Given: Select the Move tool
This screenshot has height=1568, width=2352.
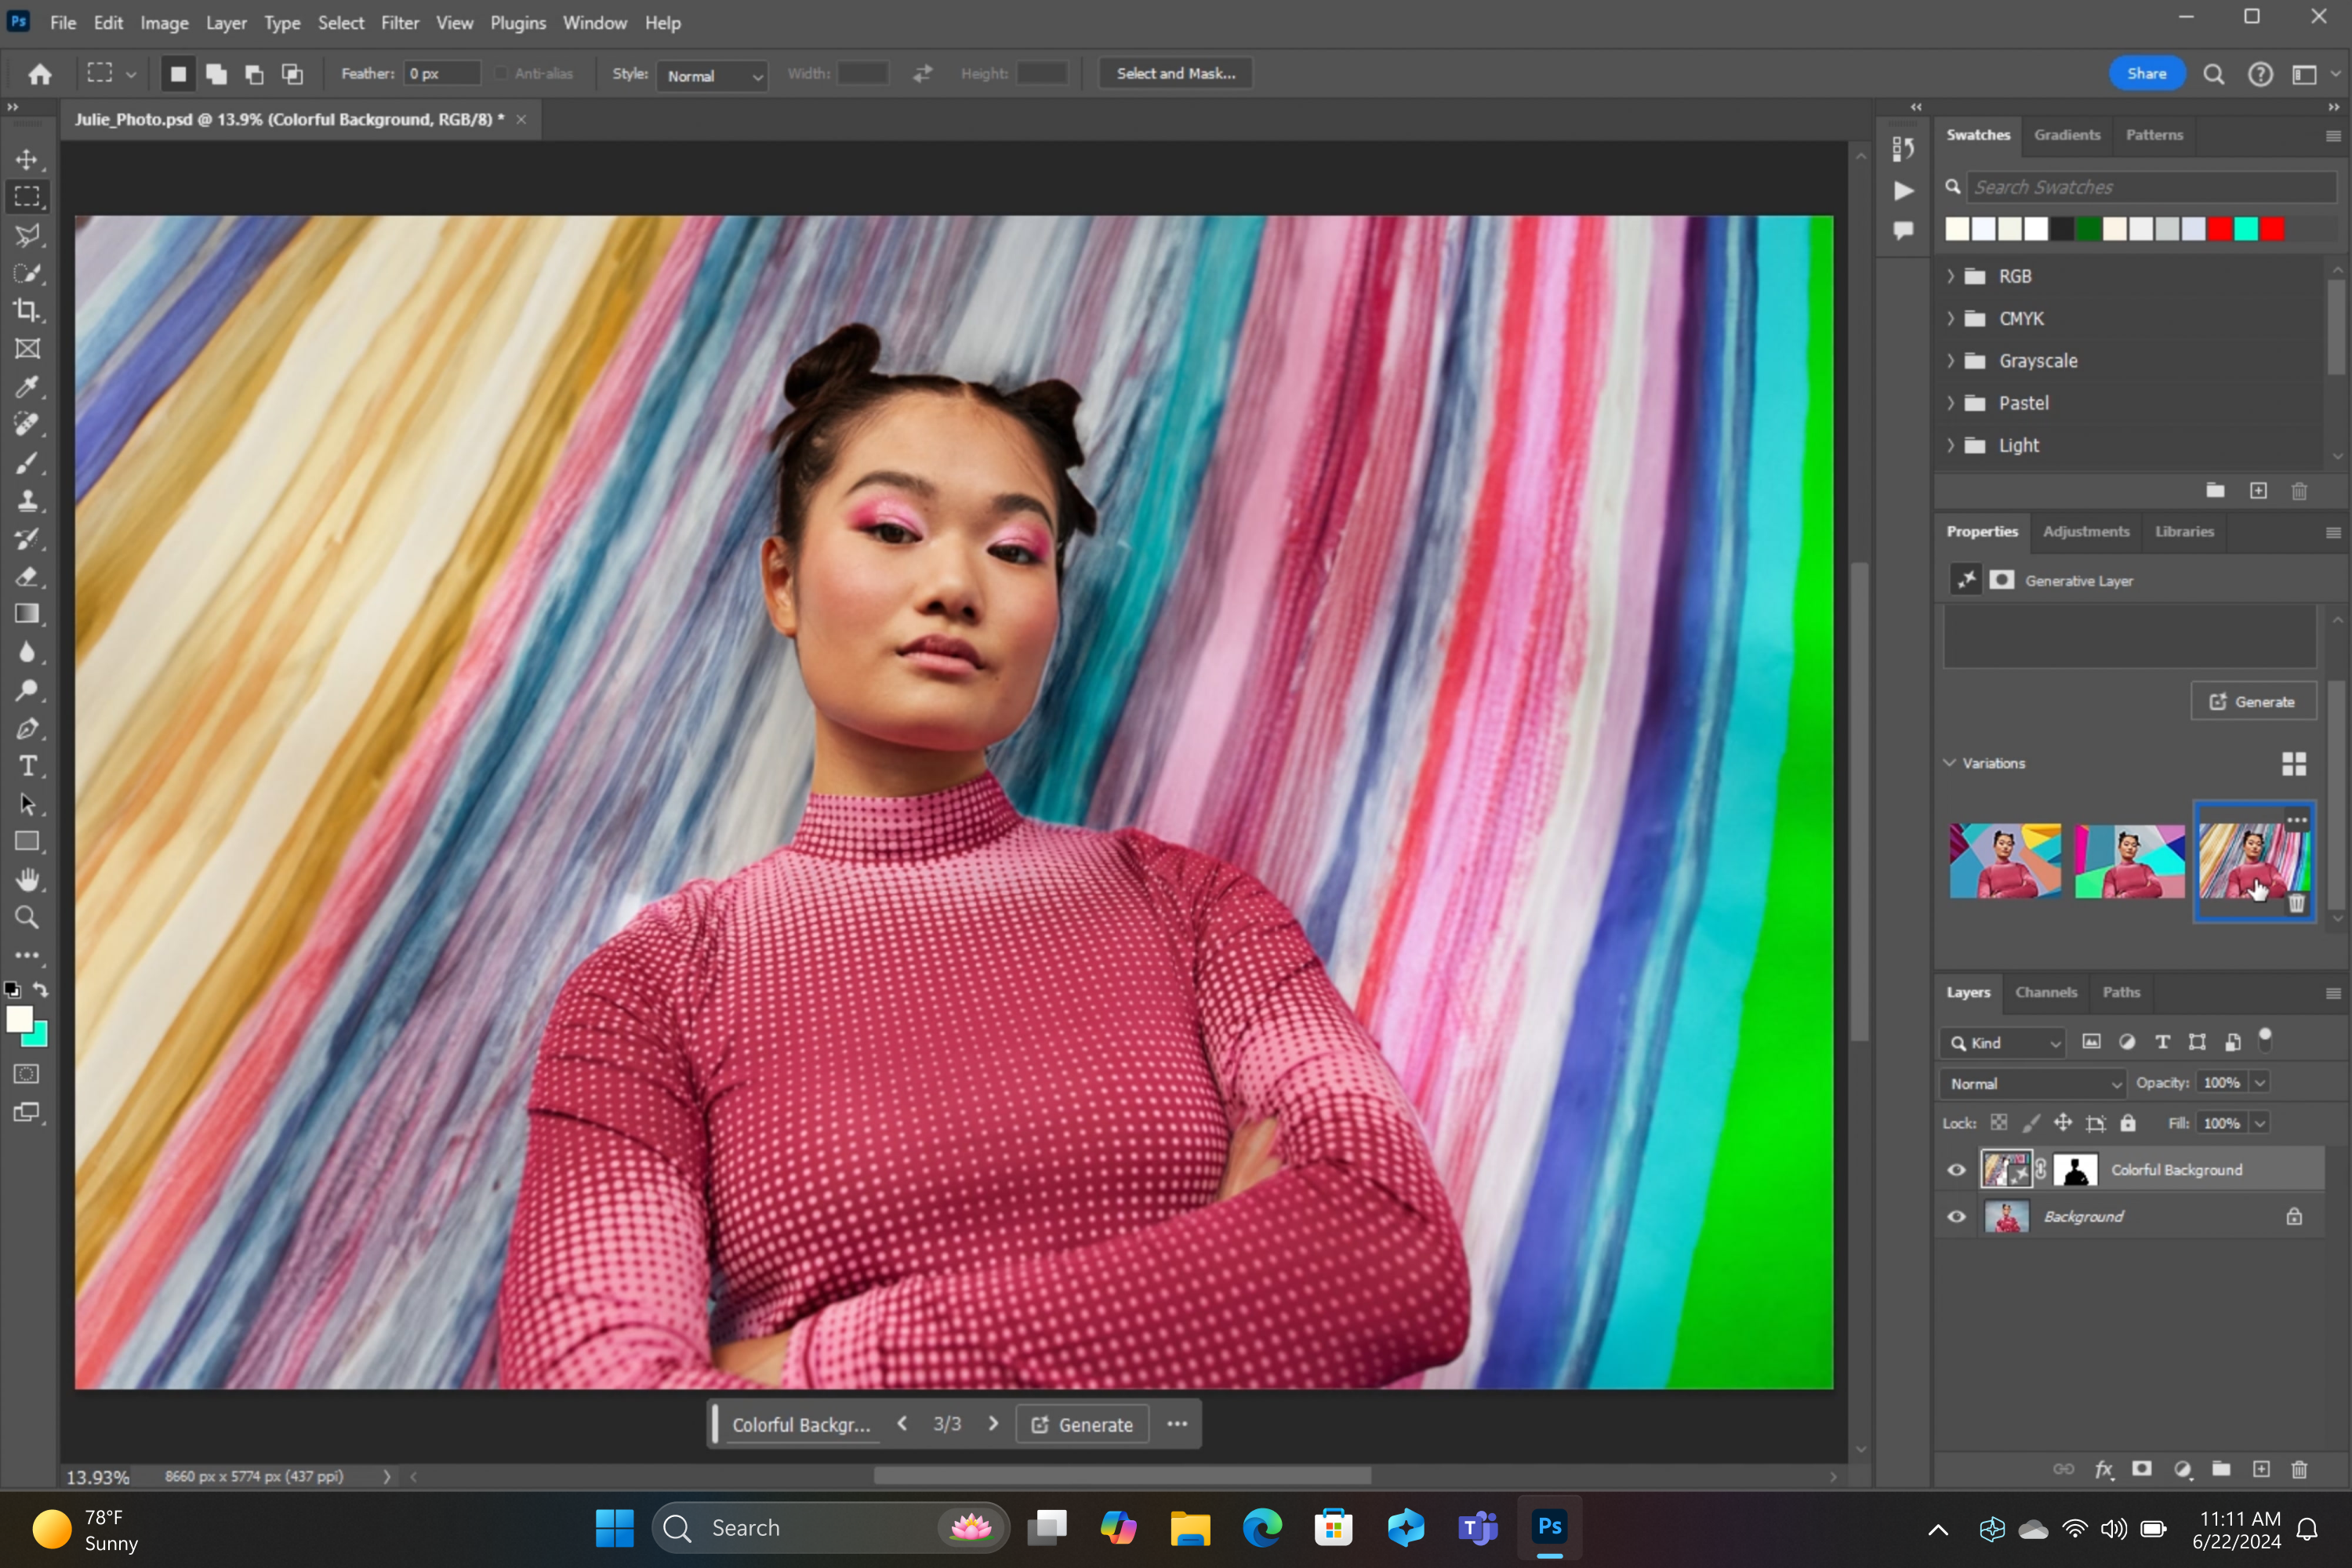Looking at the screenshot, I should (x=26, y=158).
